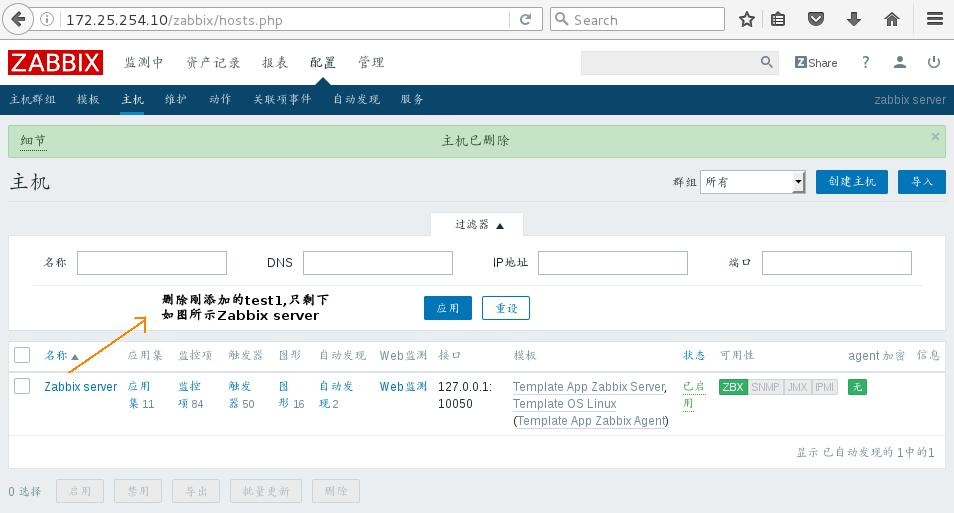Go to 自动发现 submenu
The image size is (954, 513).
pyautogui.click(x=357, y=99)
